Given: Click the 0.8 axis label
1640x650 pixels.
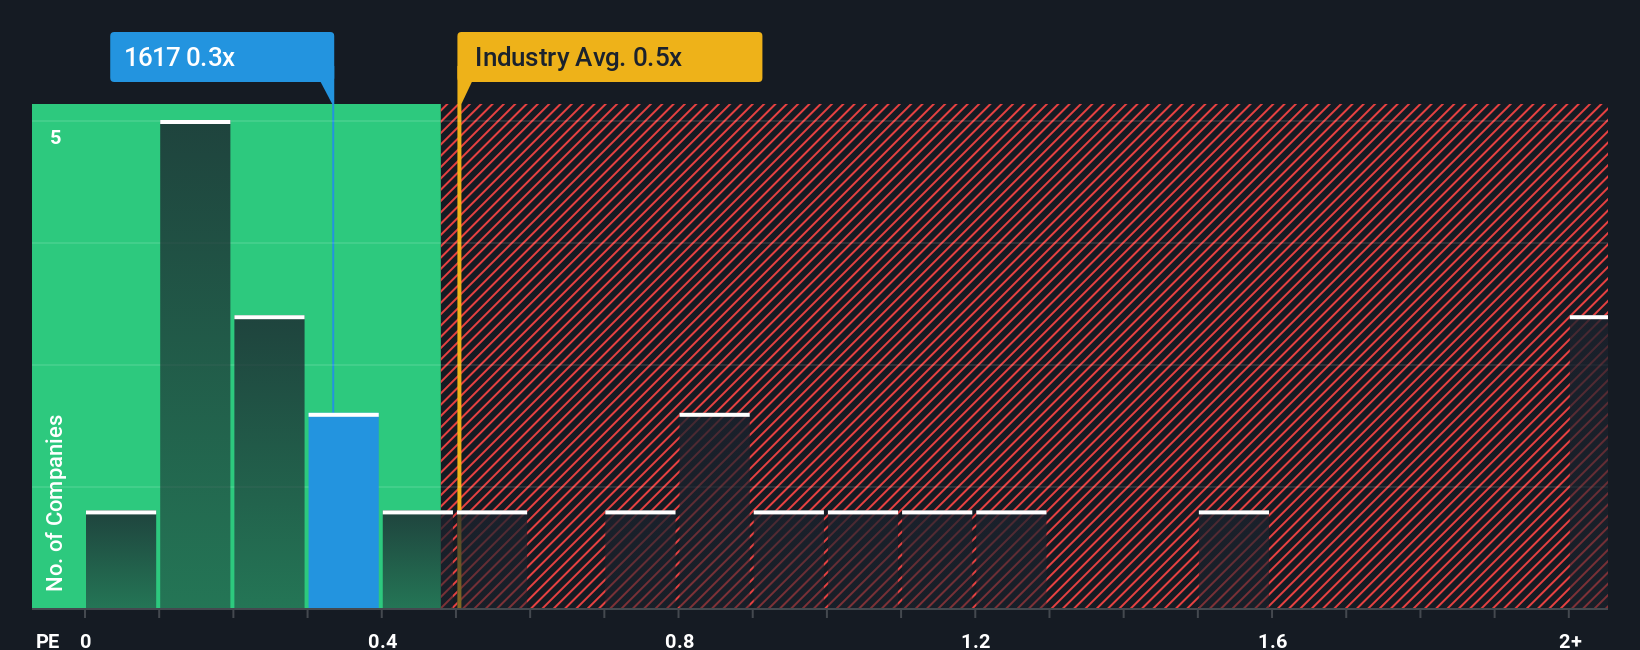Looking at the screenshot, I should pos(679,640).
